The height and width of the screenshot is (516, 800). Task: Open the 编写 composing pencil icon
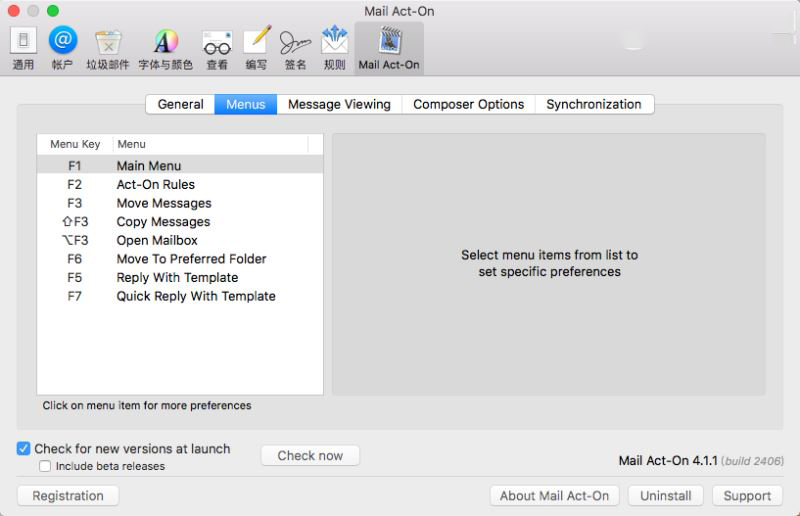point(256,48)
